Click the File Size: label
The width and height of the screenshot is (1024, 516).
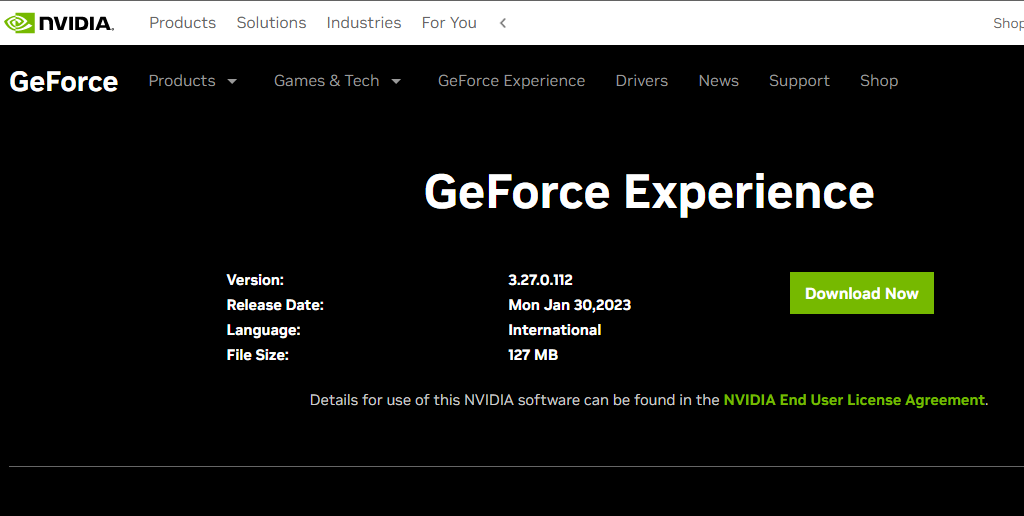click(257, 355)
